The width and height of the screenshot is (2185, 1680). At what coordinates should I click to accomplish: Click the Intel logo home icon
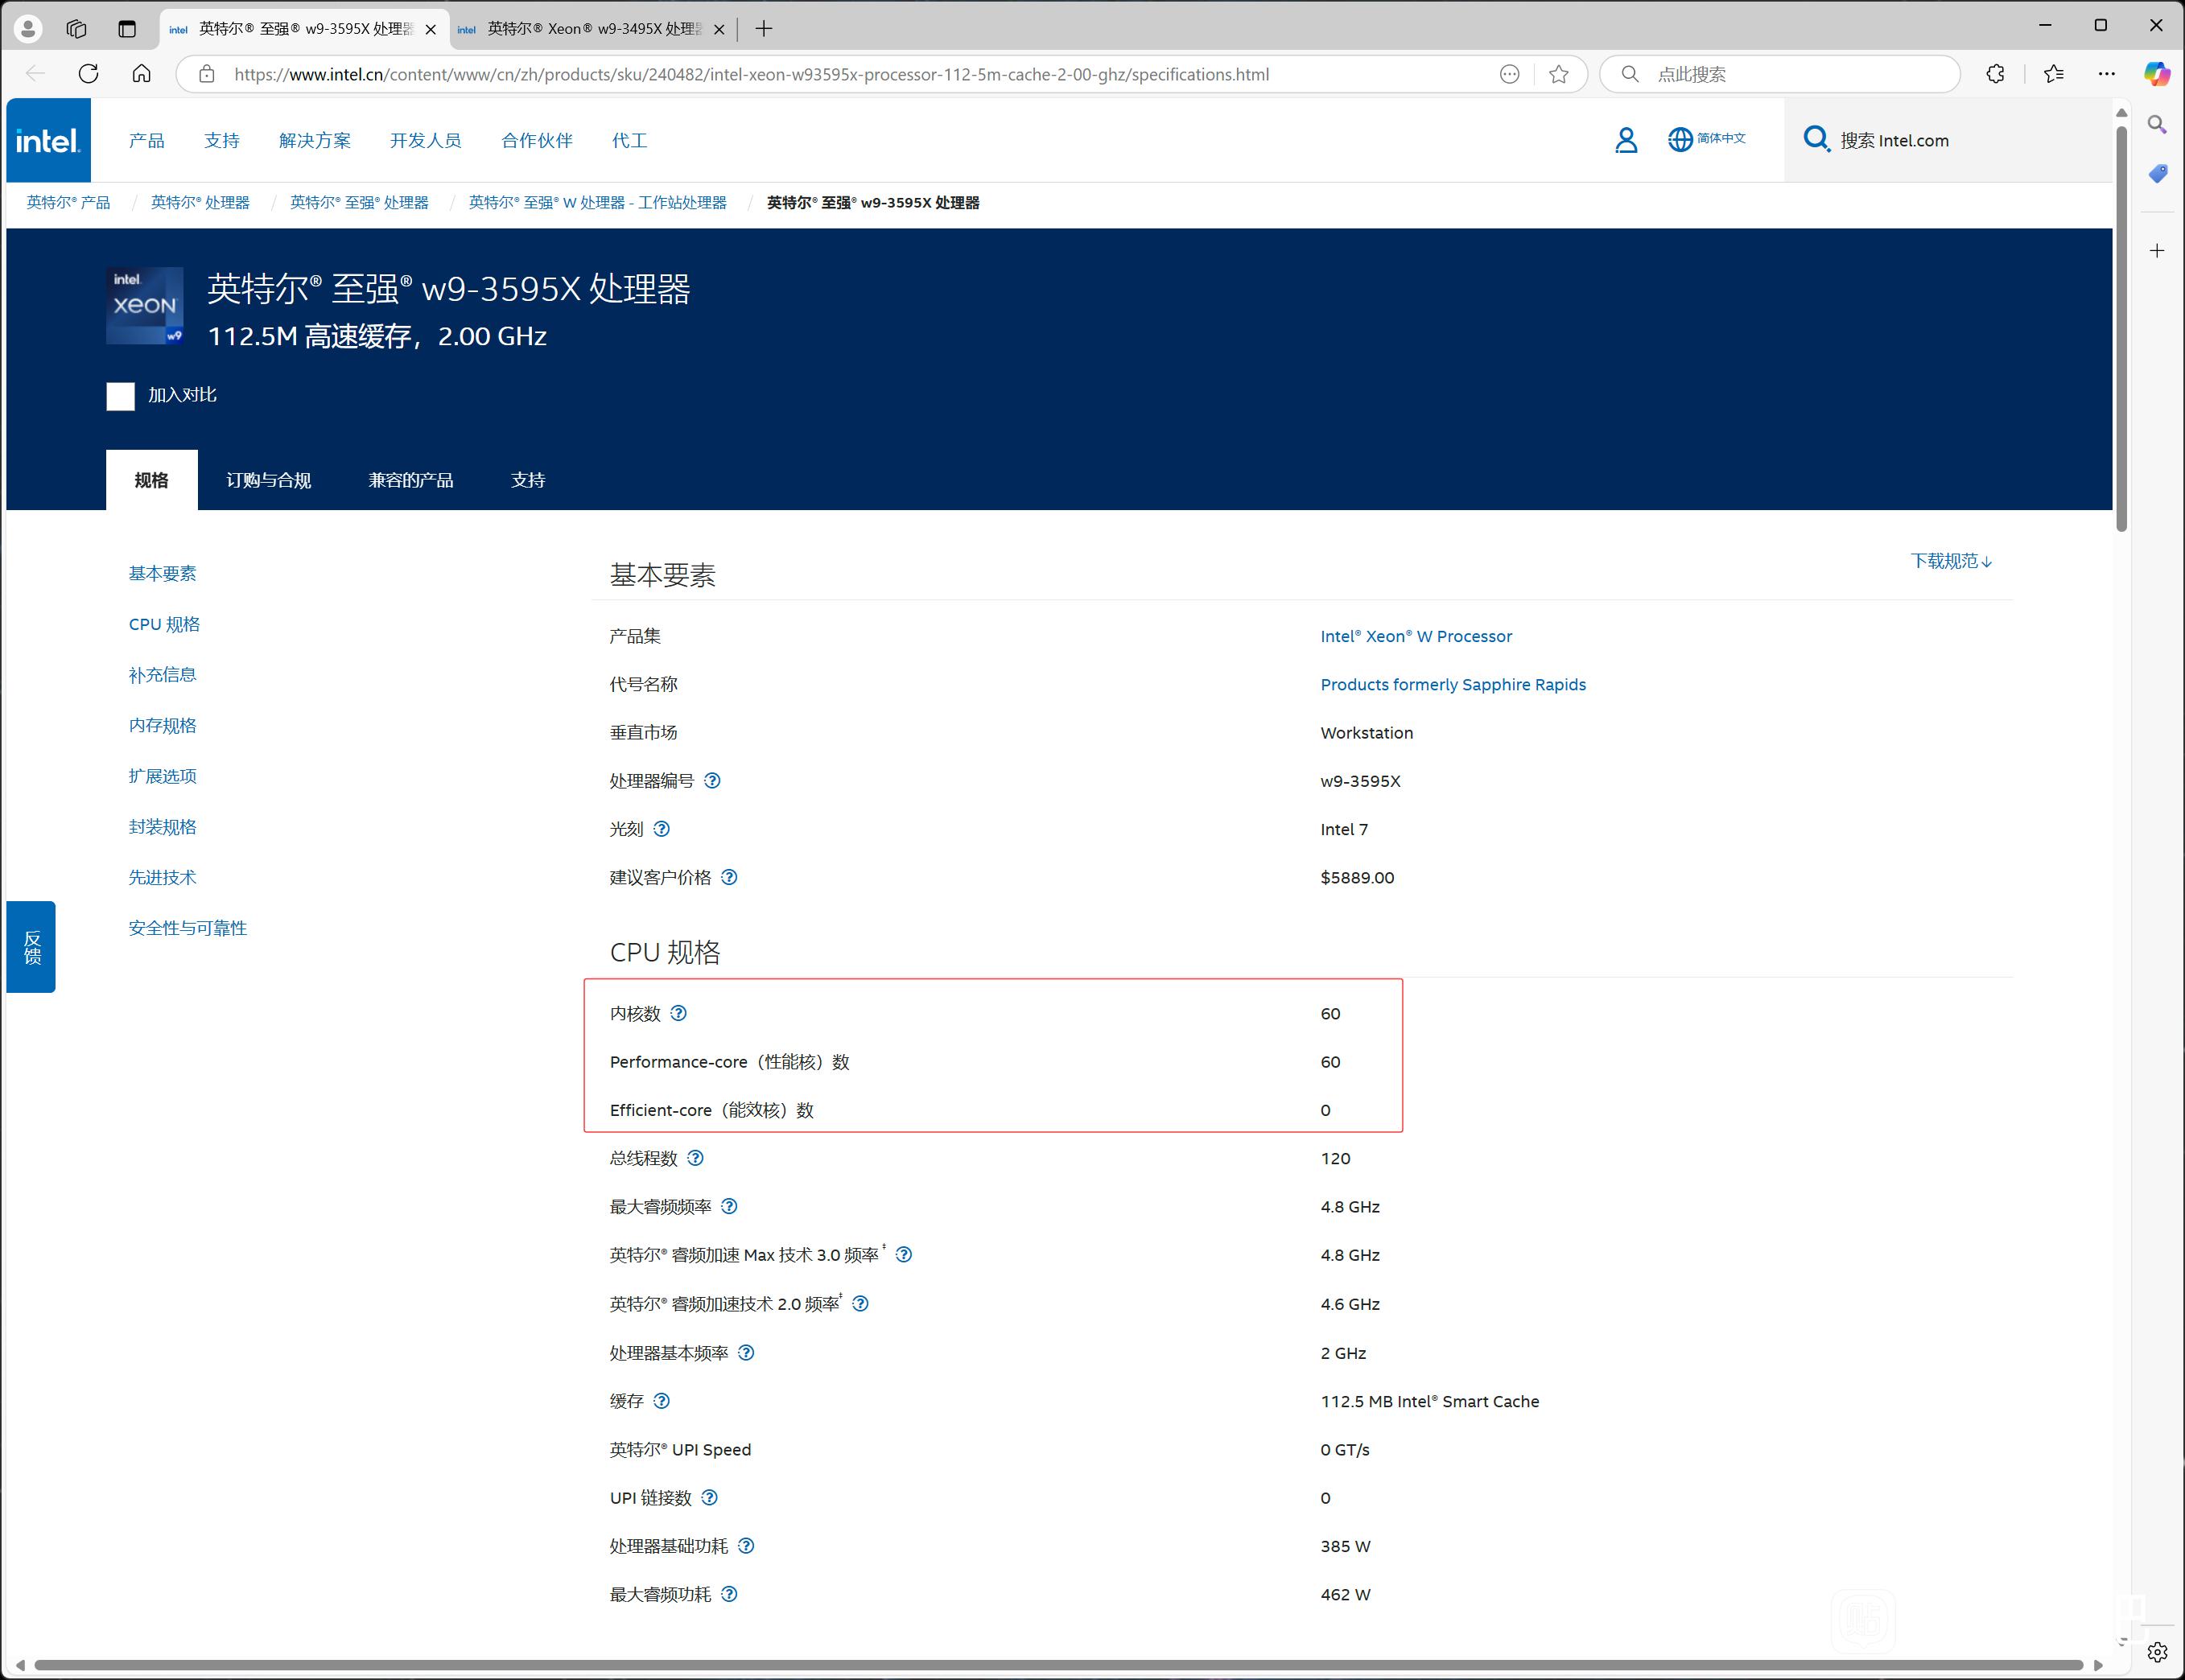click(x=48, y=140)
